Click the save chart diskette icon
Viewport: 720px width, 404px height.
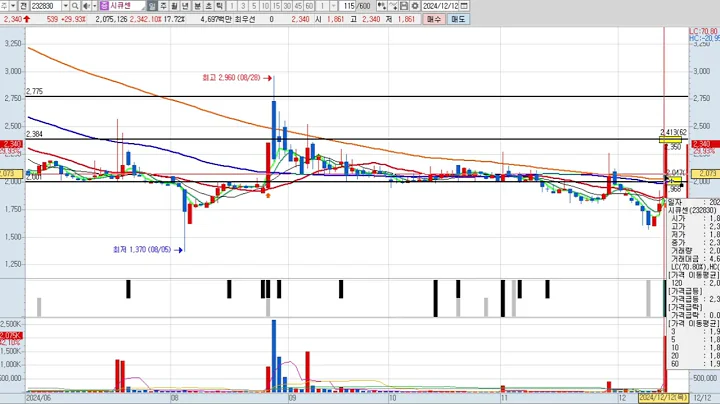point(404,6)
